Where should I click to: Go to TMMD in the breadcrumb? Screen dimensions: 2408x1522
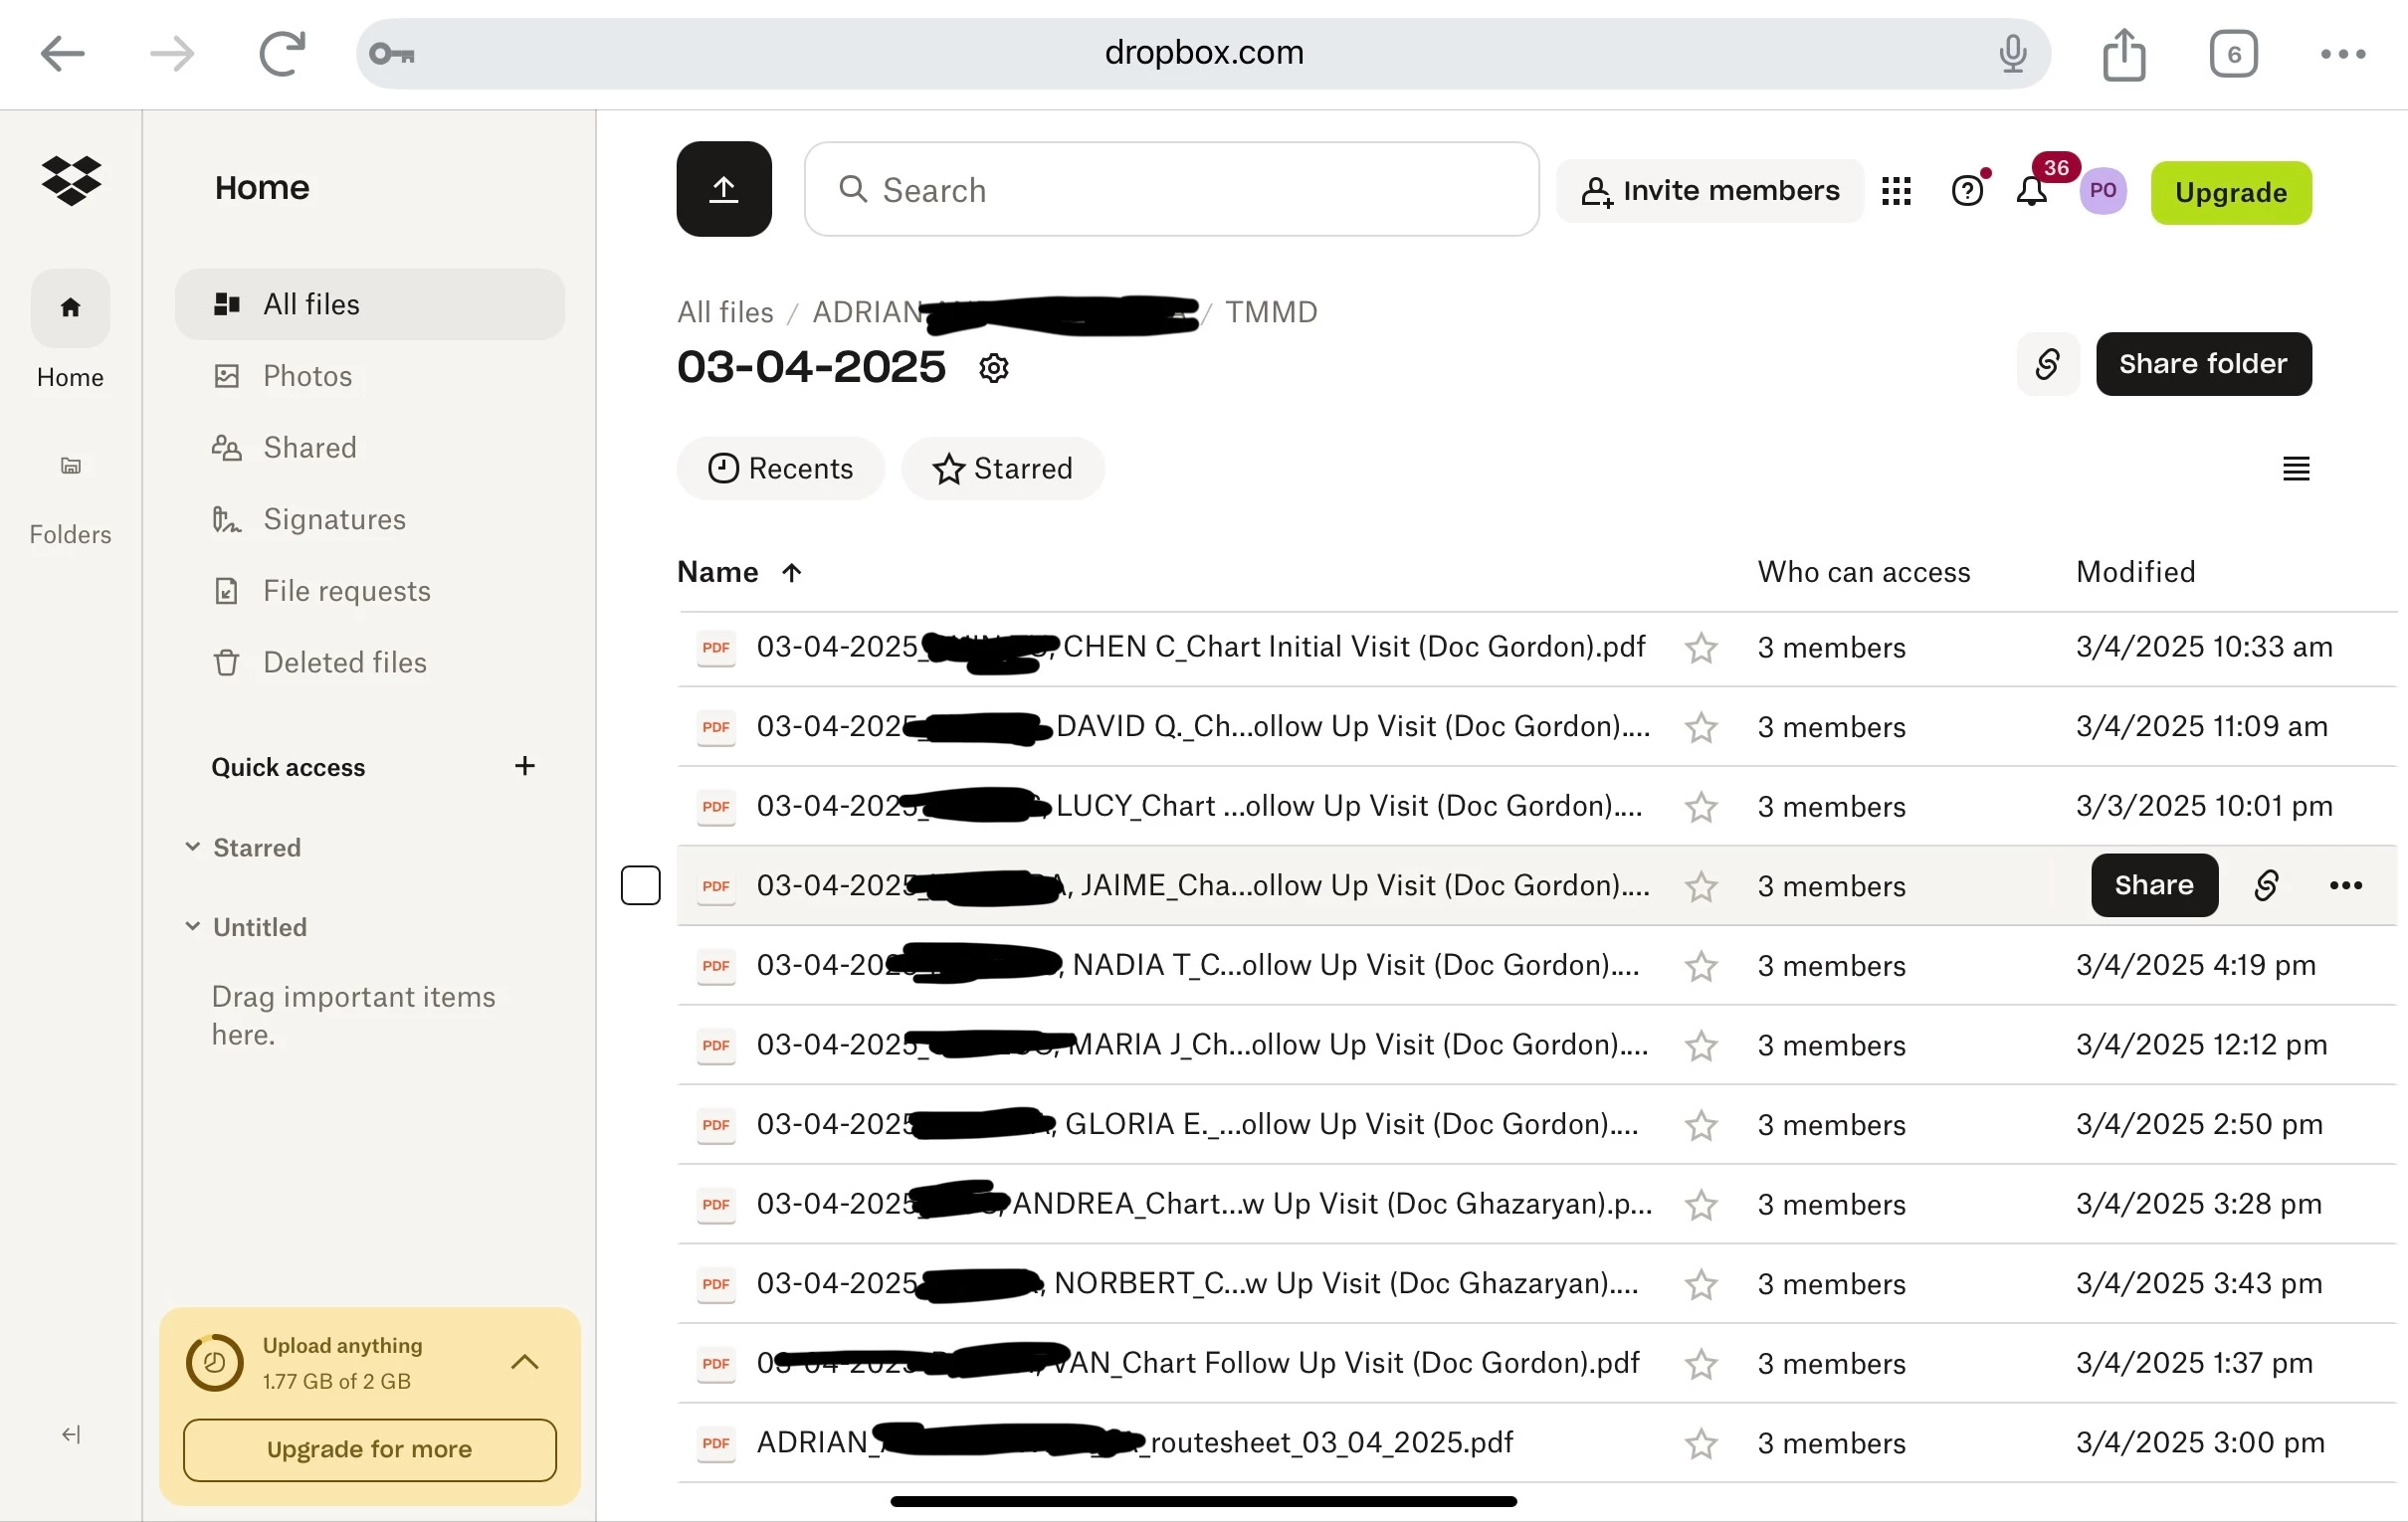(1271, 312)
